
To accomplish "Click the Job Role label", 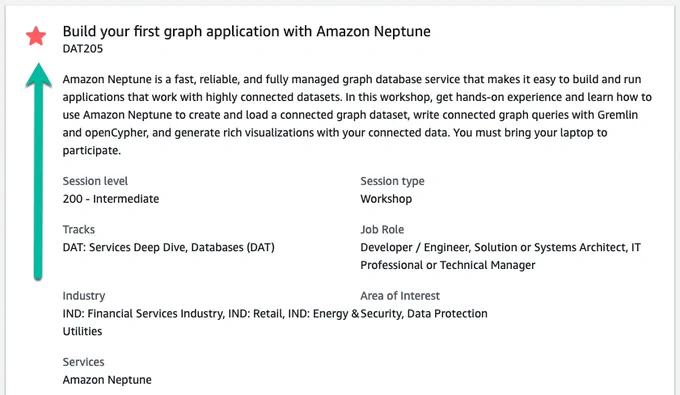I will (382, 229).
